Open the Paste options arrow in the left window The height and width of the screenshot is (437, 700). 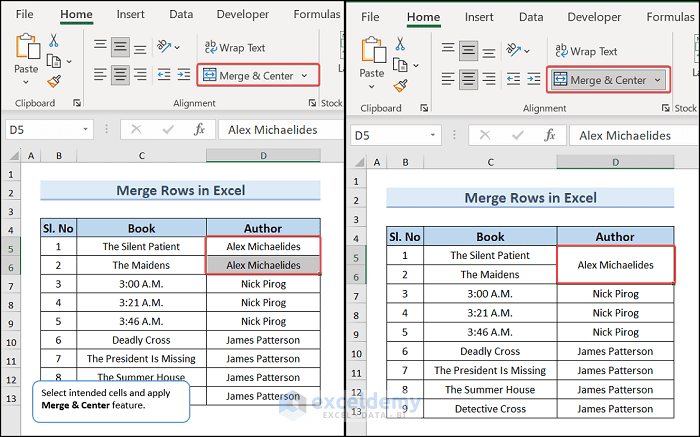(x=26, y=82)
